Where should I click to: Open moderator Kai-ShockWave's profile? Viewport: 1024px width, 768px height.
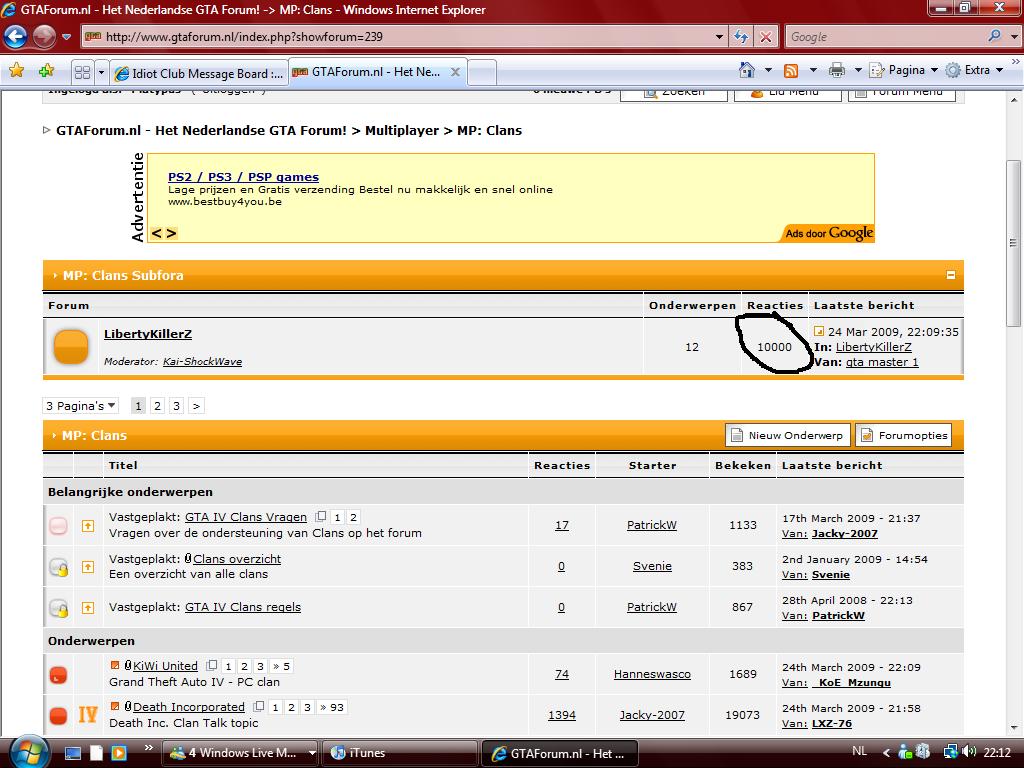pos(202,361)
